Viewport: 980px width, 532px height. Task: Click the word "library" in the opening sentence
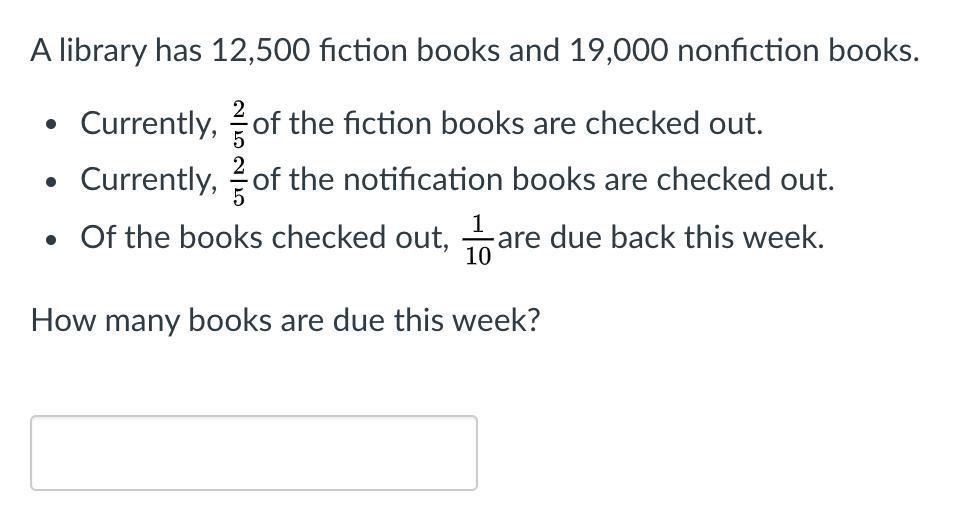103,51
